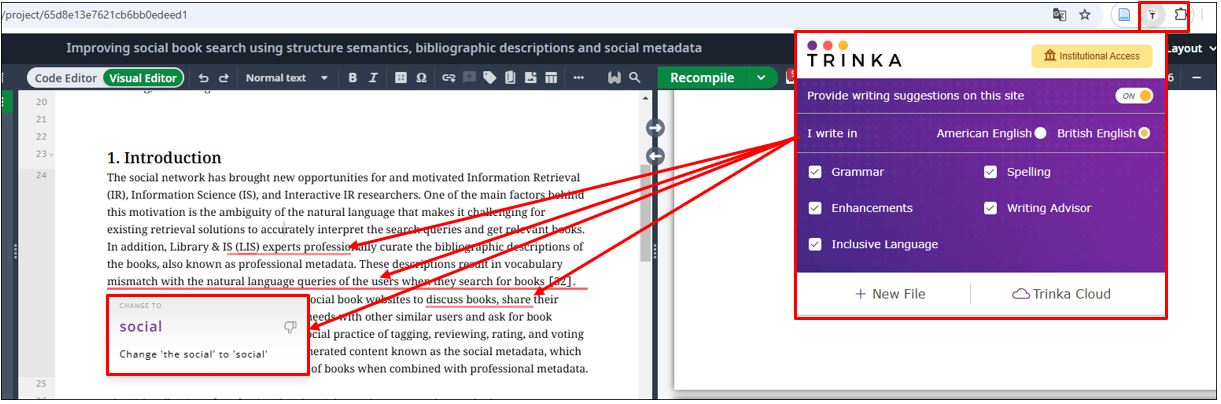Screen dimensions: 1221x404
Task: Apply italic formatting with the I icon
Action: pyautogui.click(x=373, y=78)
